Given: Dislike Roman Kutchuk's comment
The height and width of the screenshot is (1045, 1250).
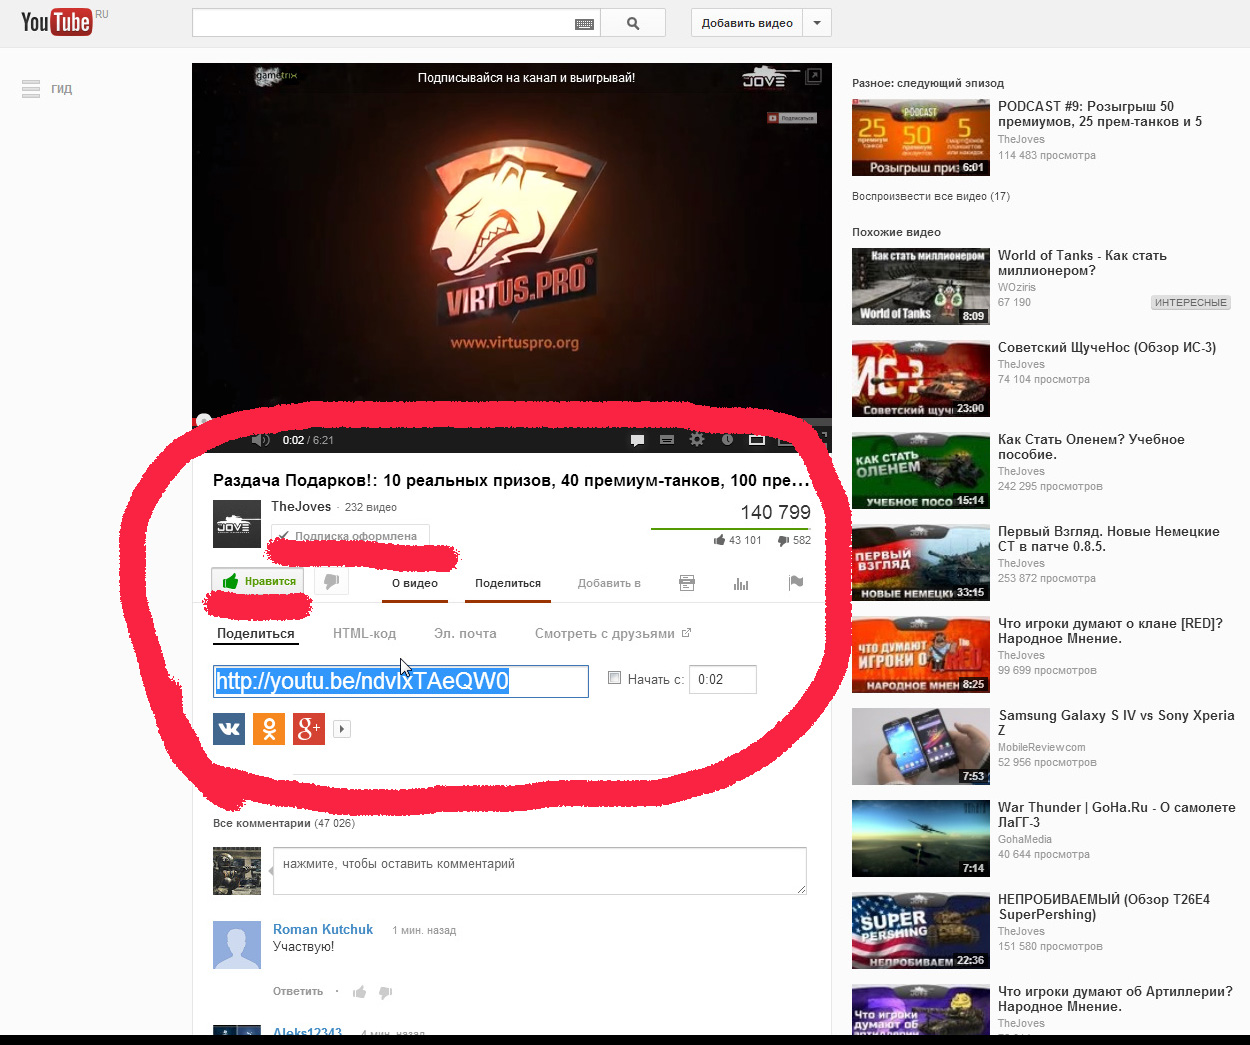Looking at the screenshot, I should tap(386, 992).
